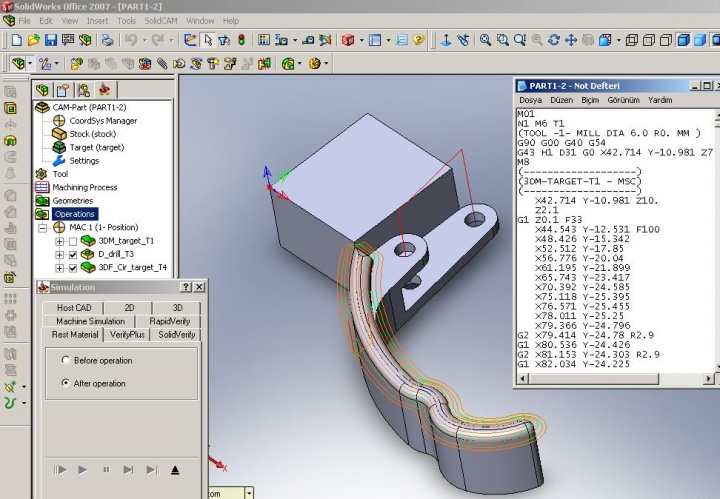The height and width of the screenshot is (499, 720).
Task: Click the Save icon in toolbar
Action: (51, 40)
